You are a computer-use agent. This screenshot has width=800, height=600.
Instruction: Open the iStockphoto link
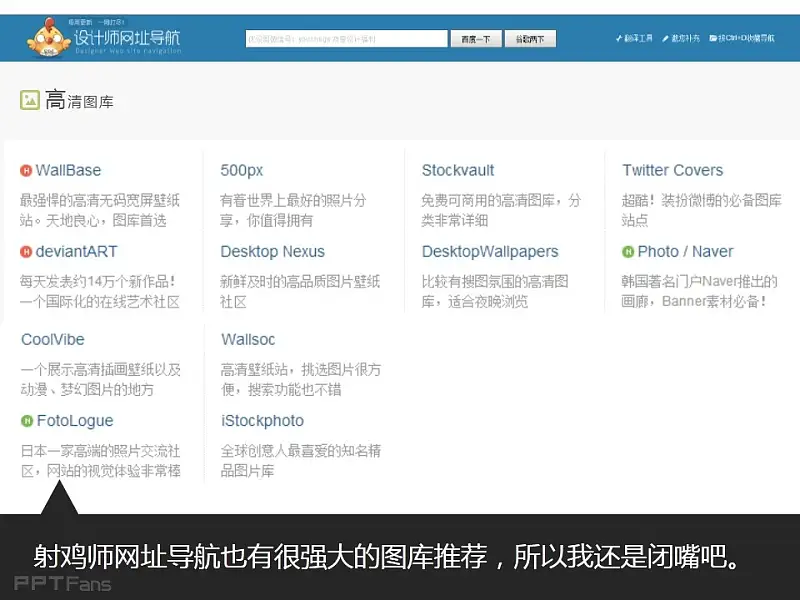pos(262,421)
